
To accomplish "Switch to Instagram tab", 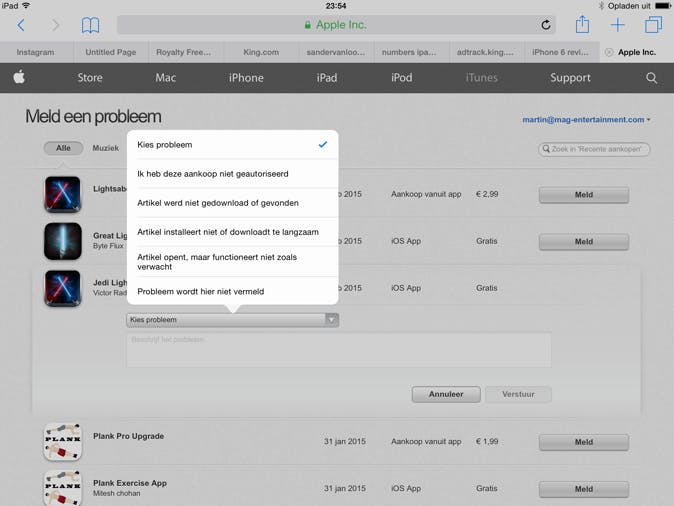I will pyautogui.click(x=36, y=52).
